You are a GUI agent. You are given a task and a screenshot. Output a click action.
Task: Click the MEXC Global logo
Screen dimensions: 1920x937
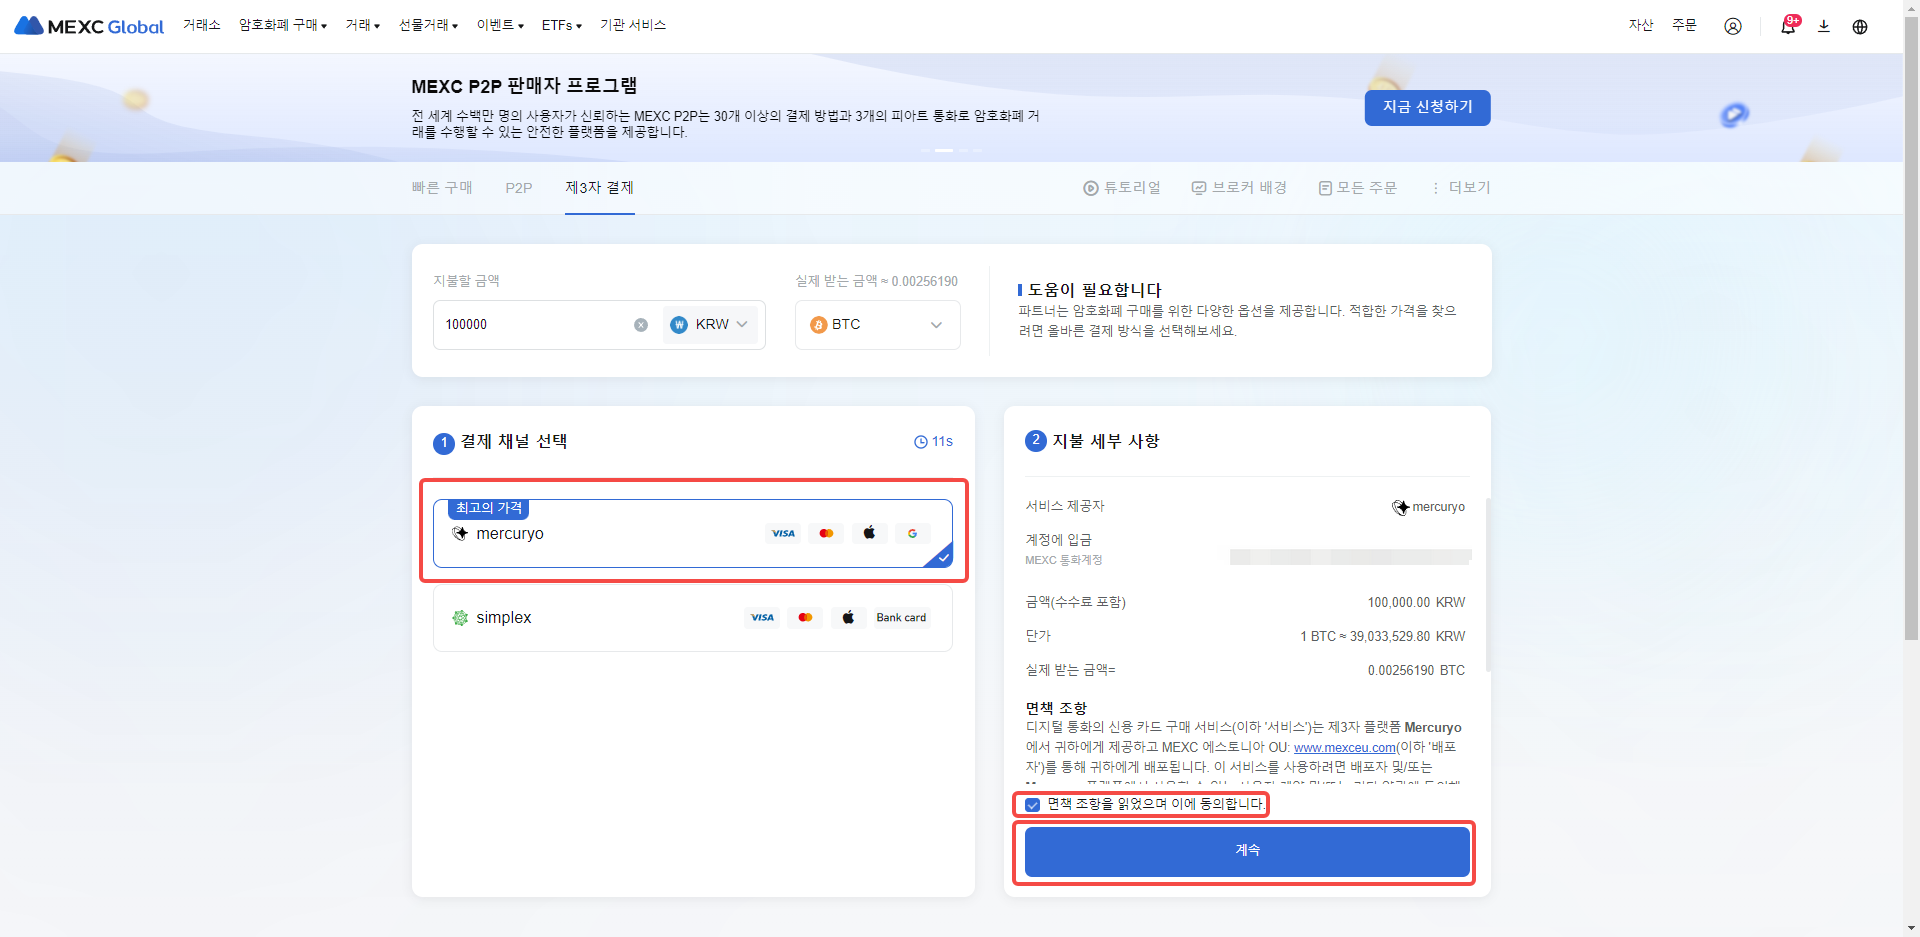[89, 26]
